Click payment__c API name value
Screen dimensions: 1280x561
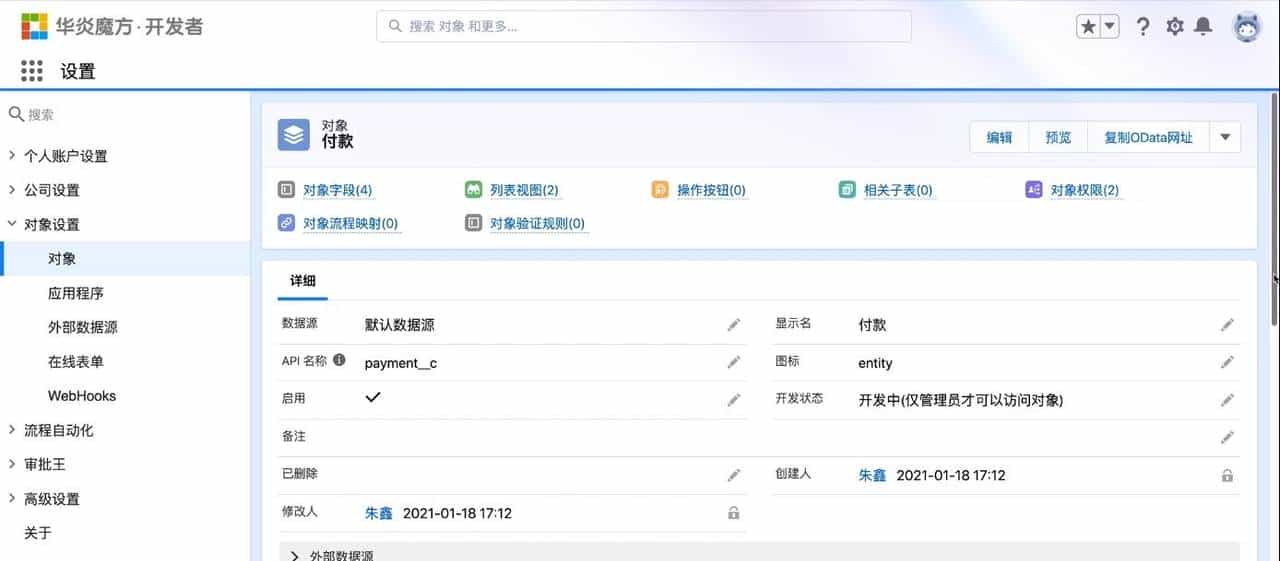pos(401,363)
